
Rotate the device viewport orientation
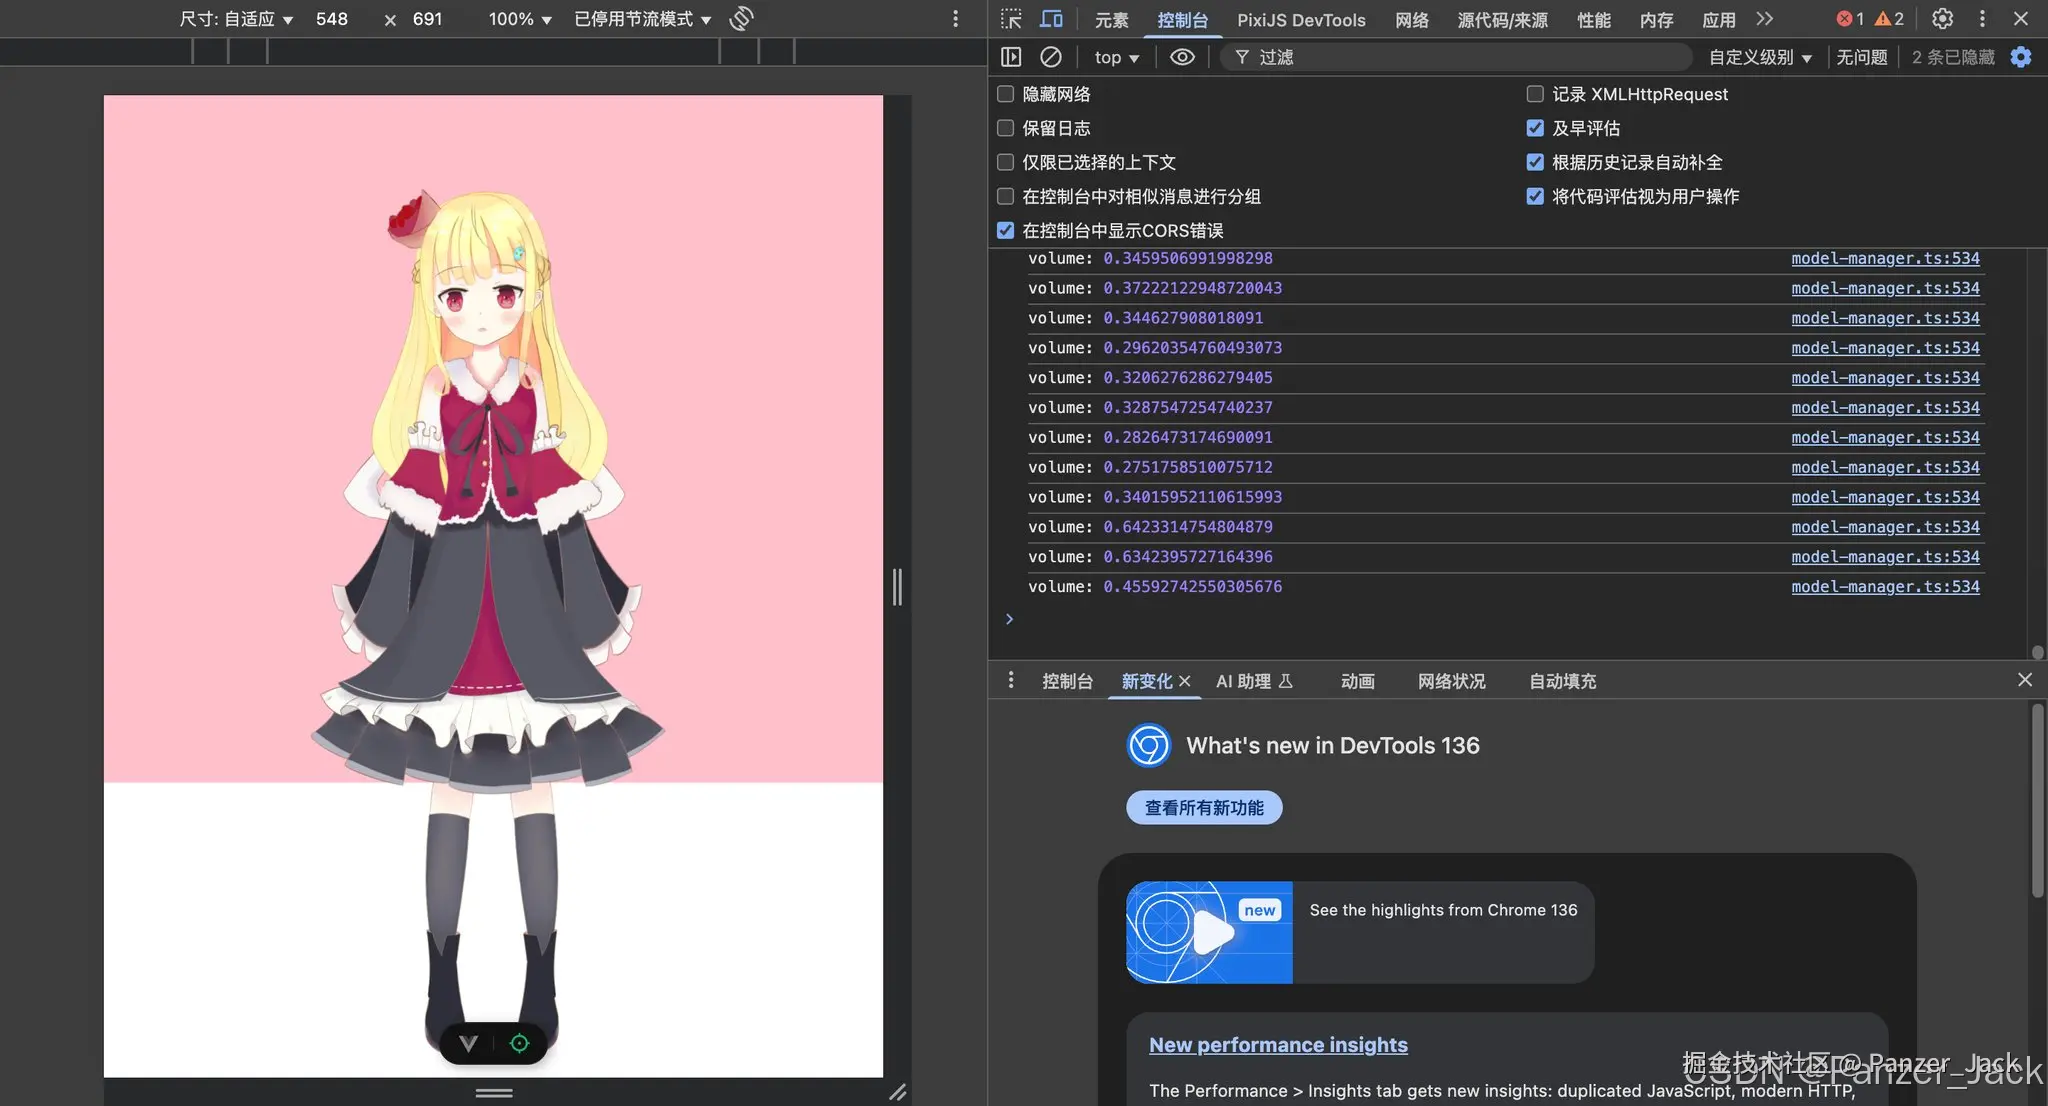[x=740, y=18]
